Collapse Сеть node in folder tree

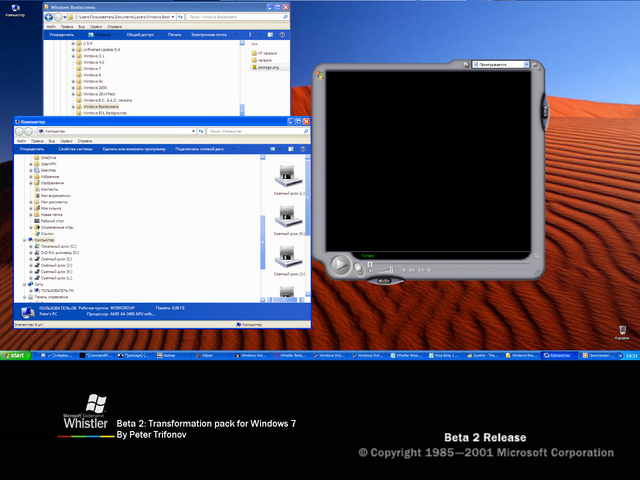click(24, 284)
